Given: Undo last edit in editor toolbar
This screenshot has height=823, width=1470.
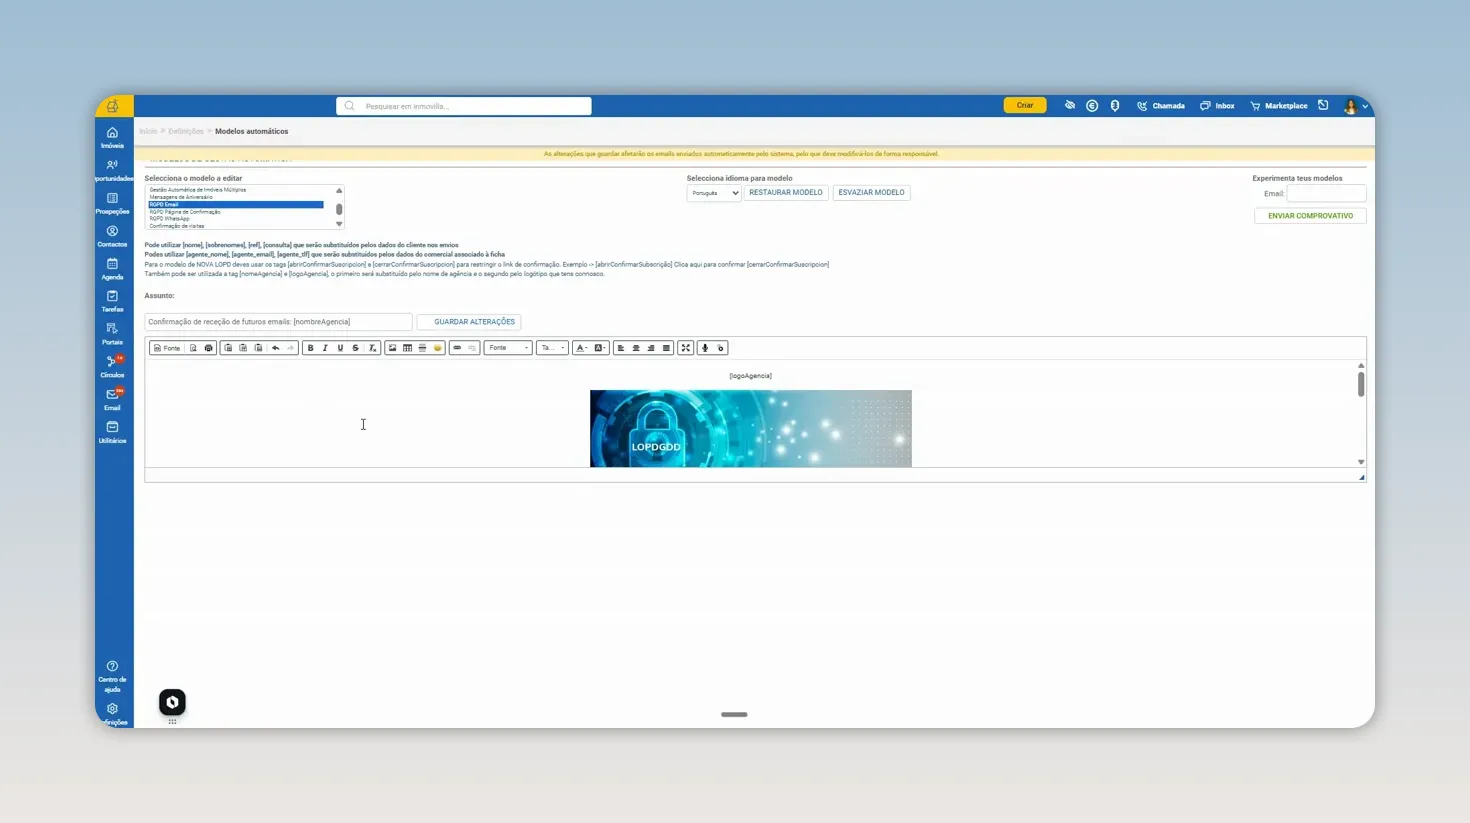Looking at the screenshot, I should coord(276,348).
